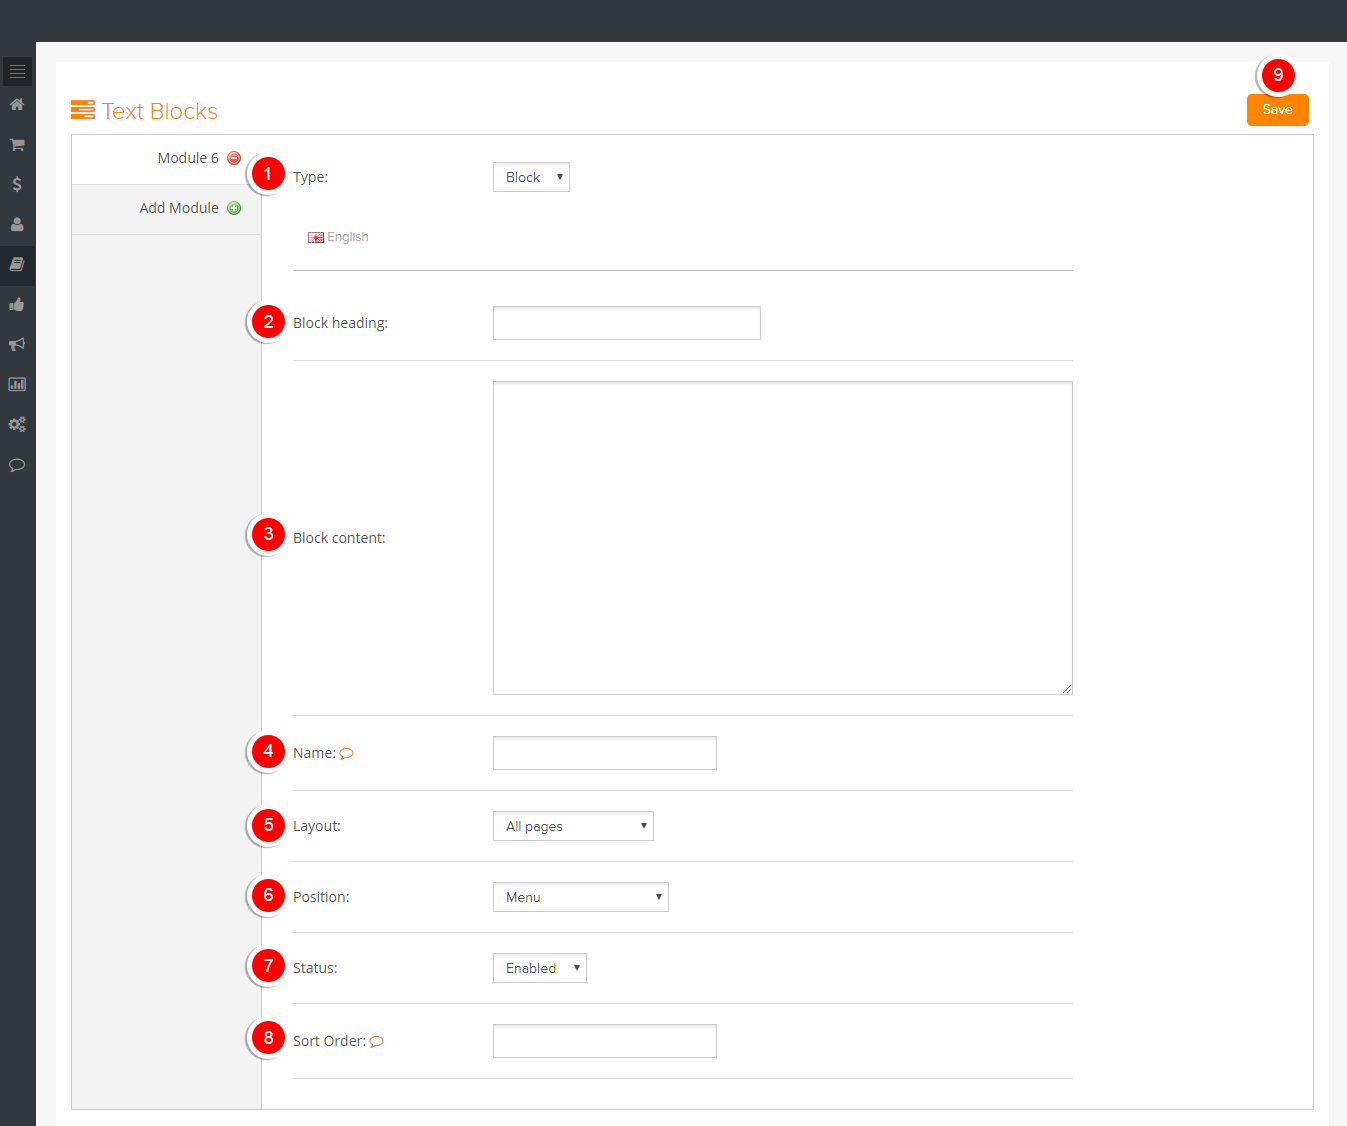Focus the Name input field
Viewport: 1347px width, 1126px height.
[x=605, y=753]
